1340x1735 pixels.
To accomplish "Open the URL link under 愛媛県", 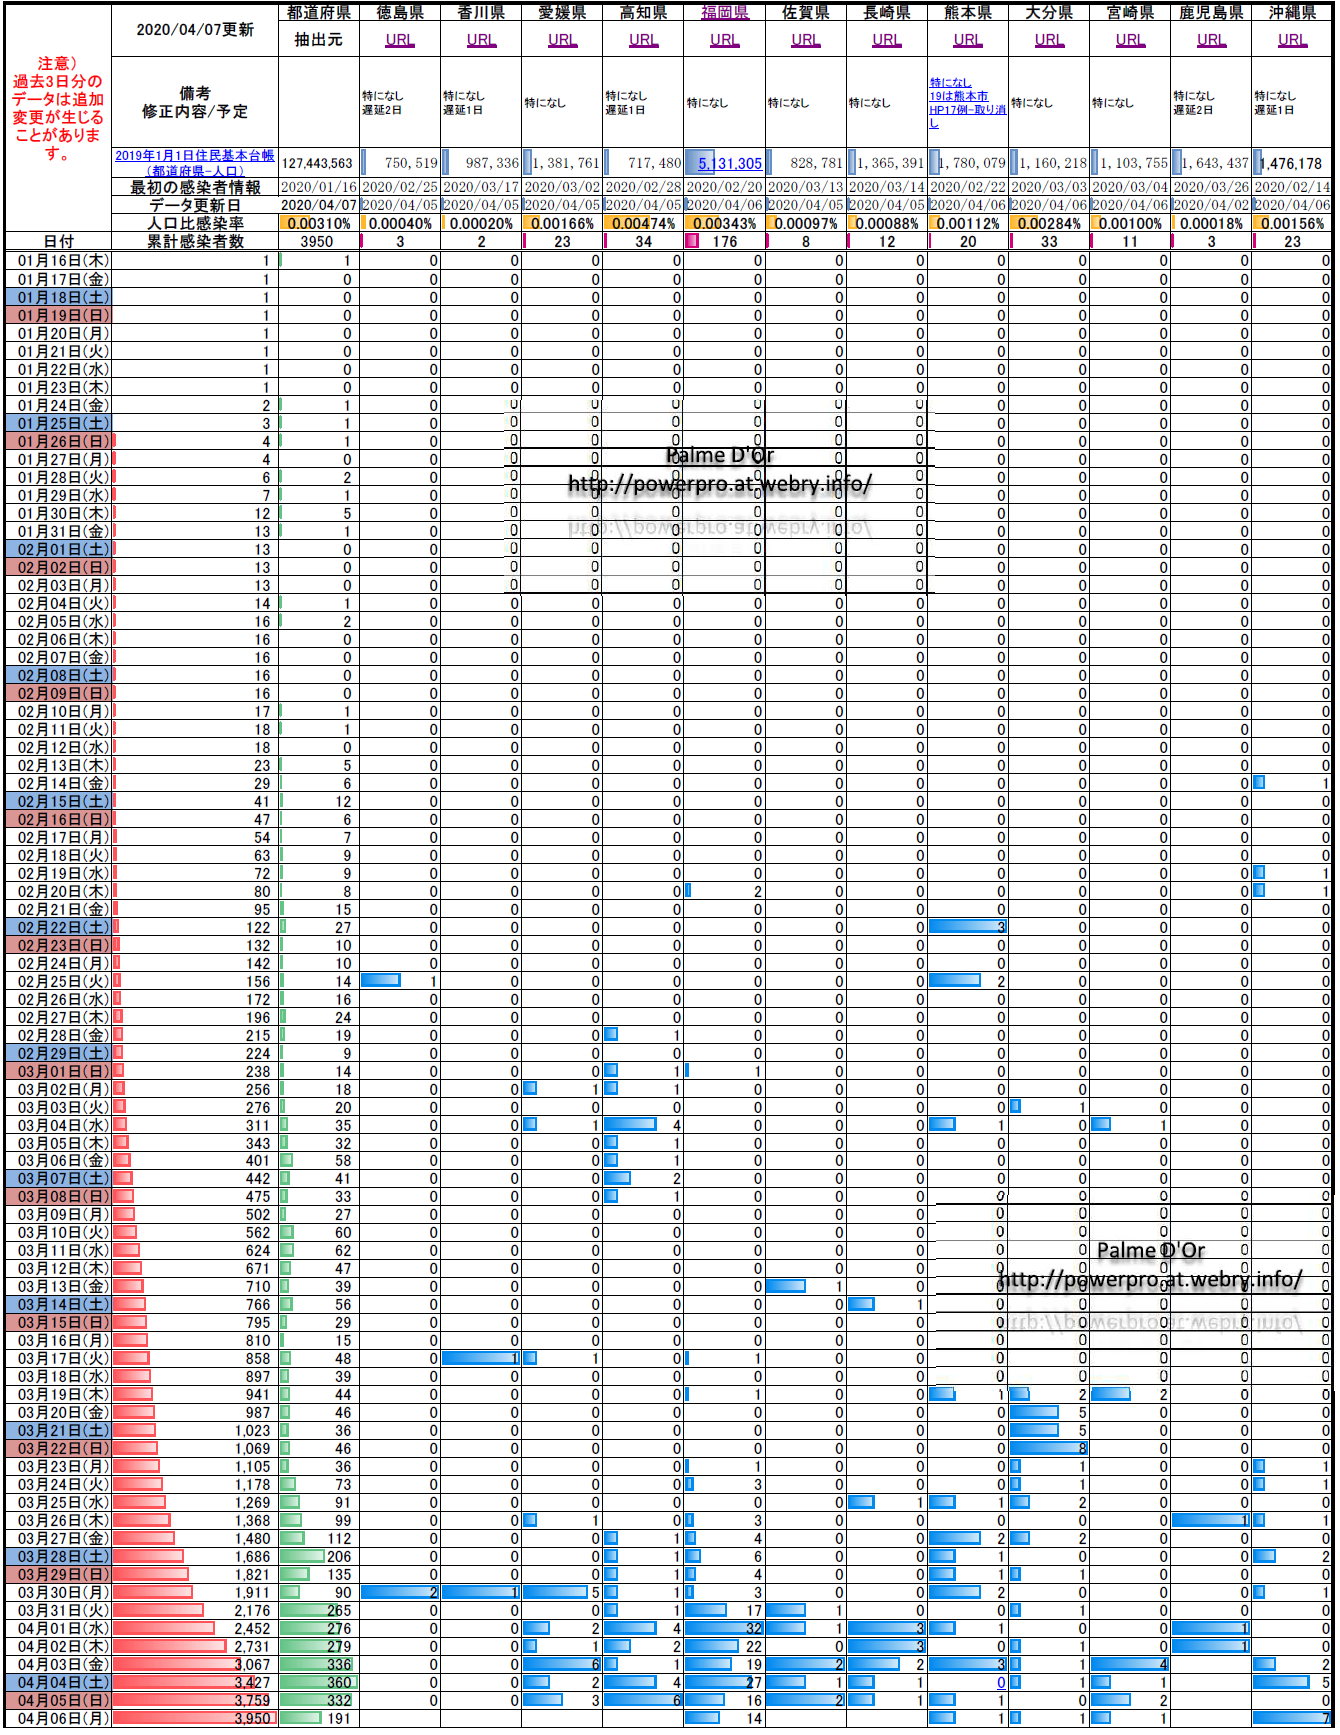I will pyautogui.click(x=562, y=40).
